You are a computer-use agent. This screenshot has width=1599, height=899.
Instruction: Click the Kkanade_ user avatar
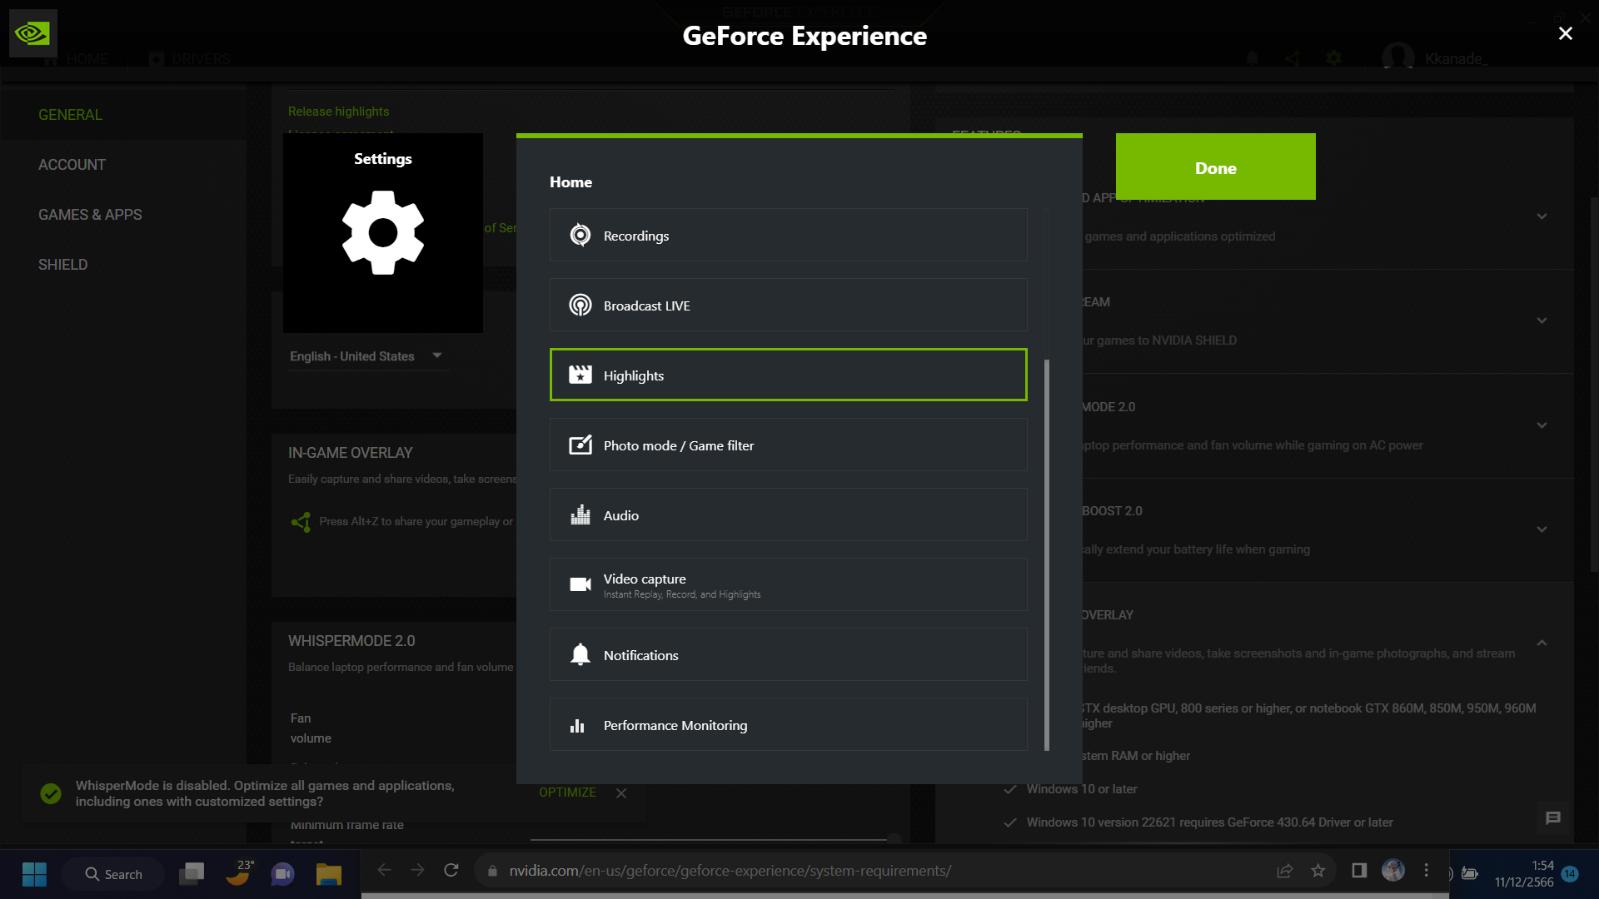[x=1398, y=57]
